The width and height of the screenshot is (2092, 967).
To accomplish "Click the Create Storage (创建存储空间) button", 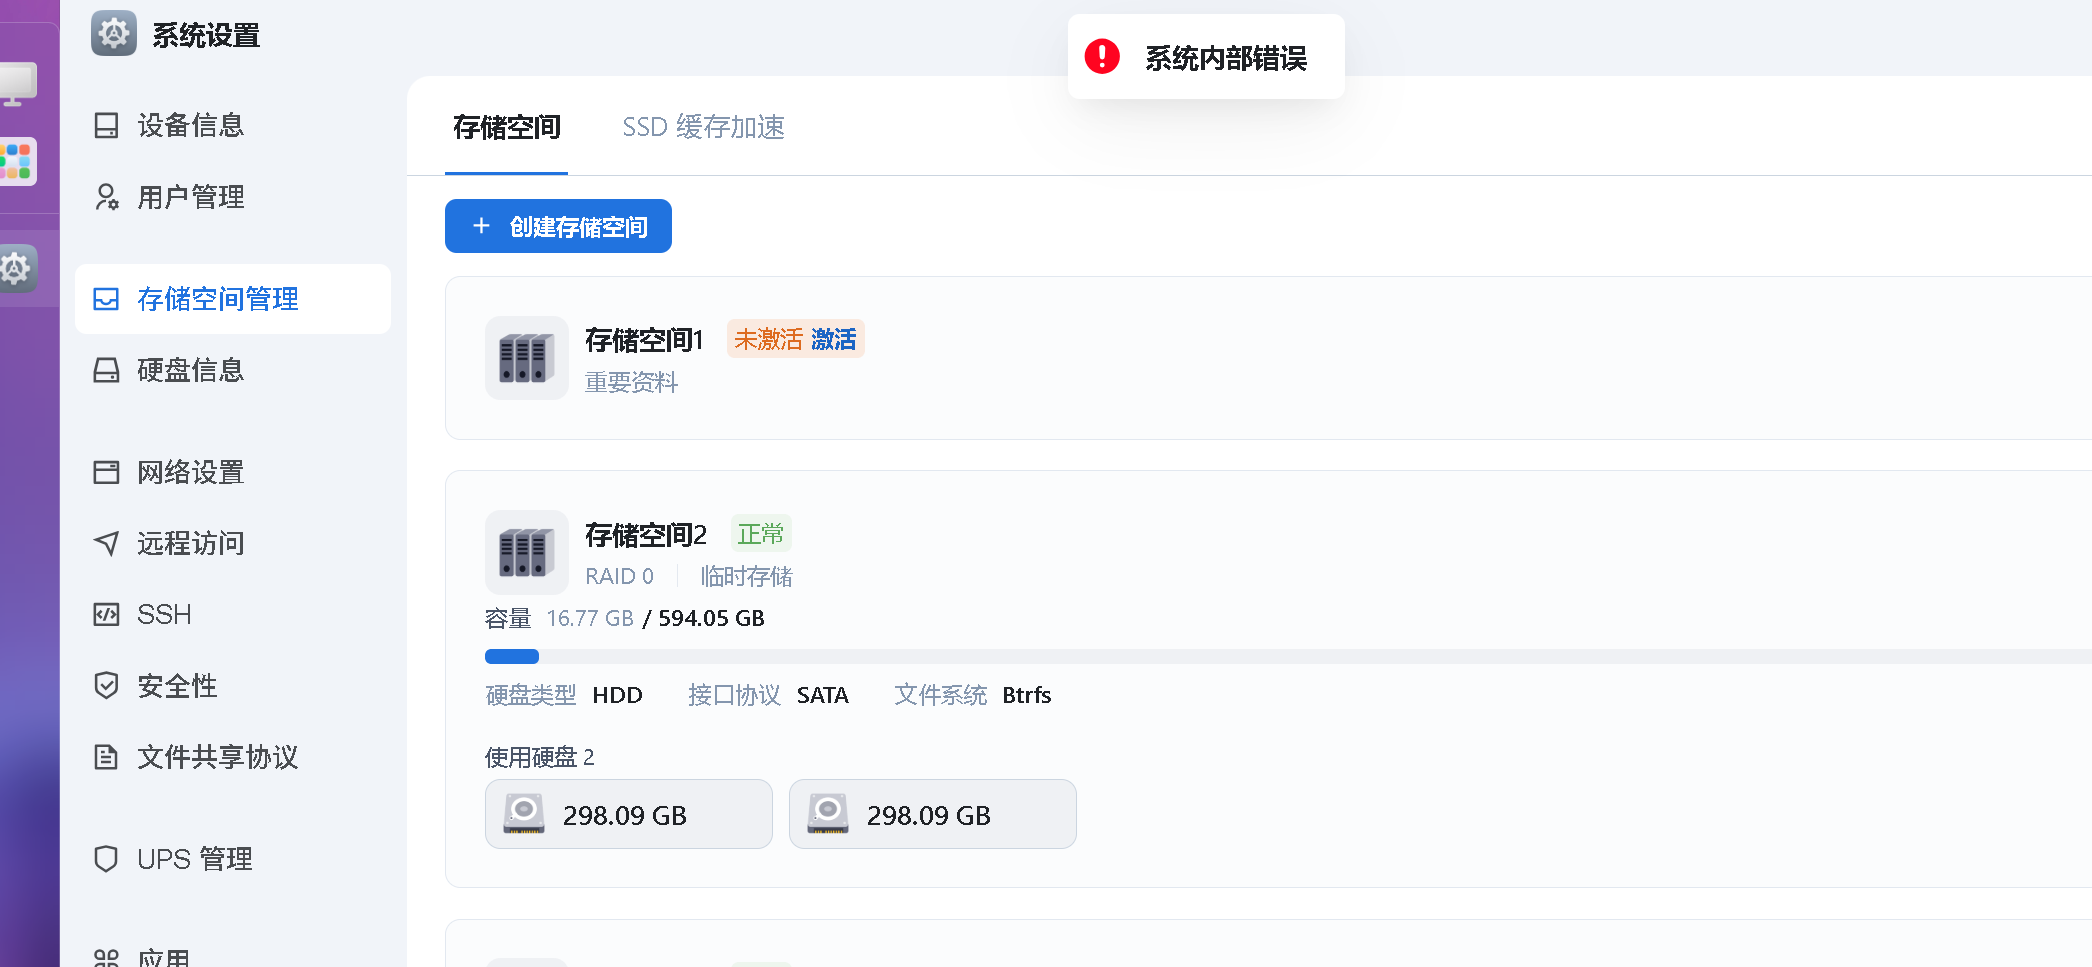I will [558, 226].
